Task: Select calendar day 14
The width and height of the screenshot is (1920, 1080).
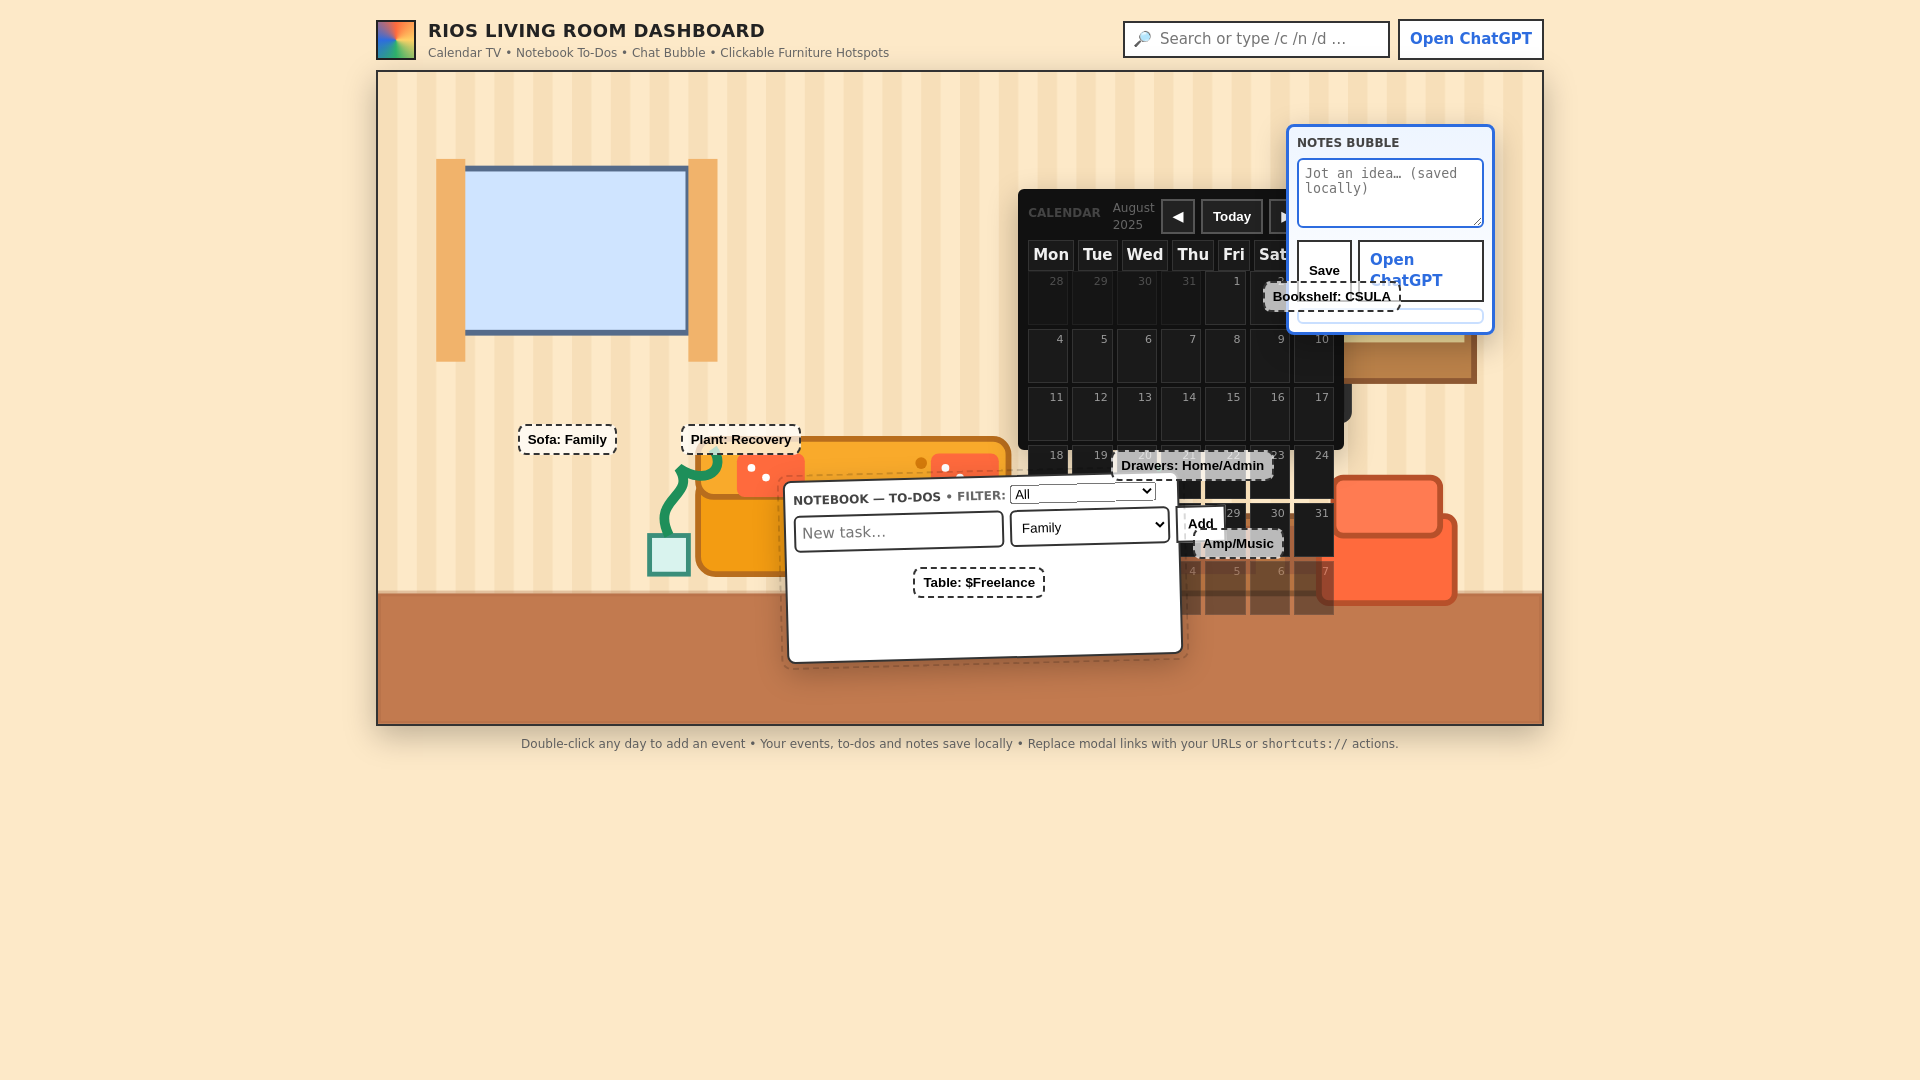Action: pos(1181,414)
